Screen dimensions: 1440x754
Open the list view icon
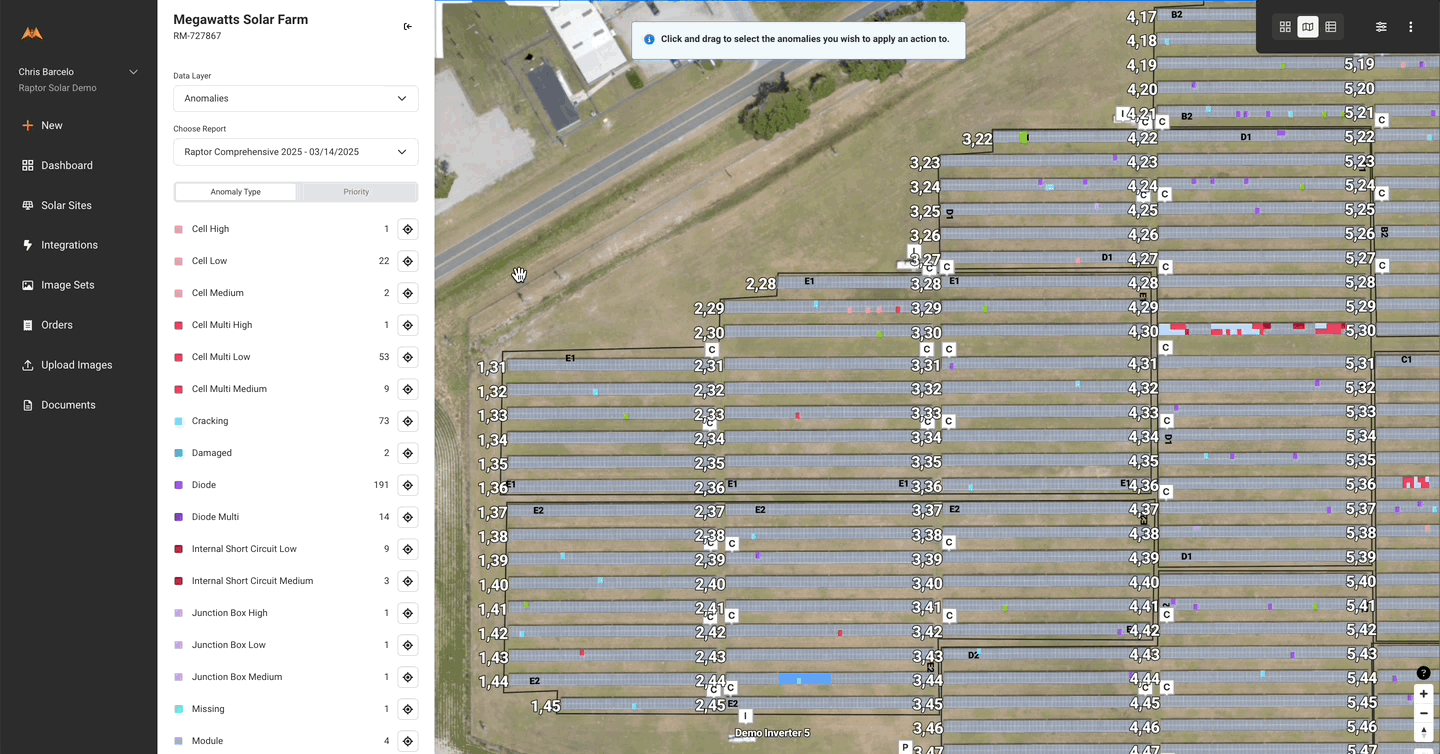coord(1331,27)
